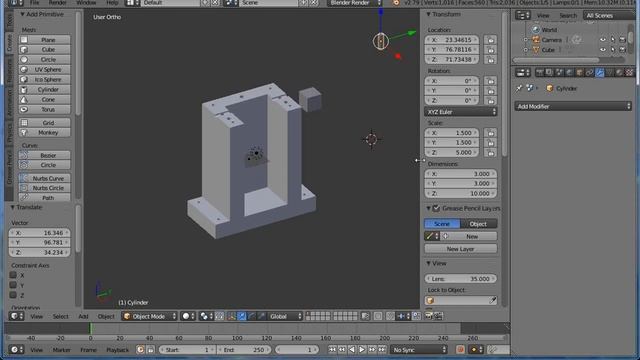This screenshot has width=640, height=360.
Task: Lock the Rotation X value
Action: click(491, 81)
